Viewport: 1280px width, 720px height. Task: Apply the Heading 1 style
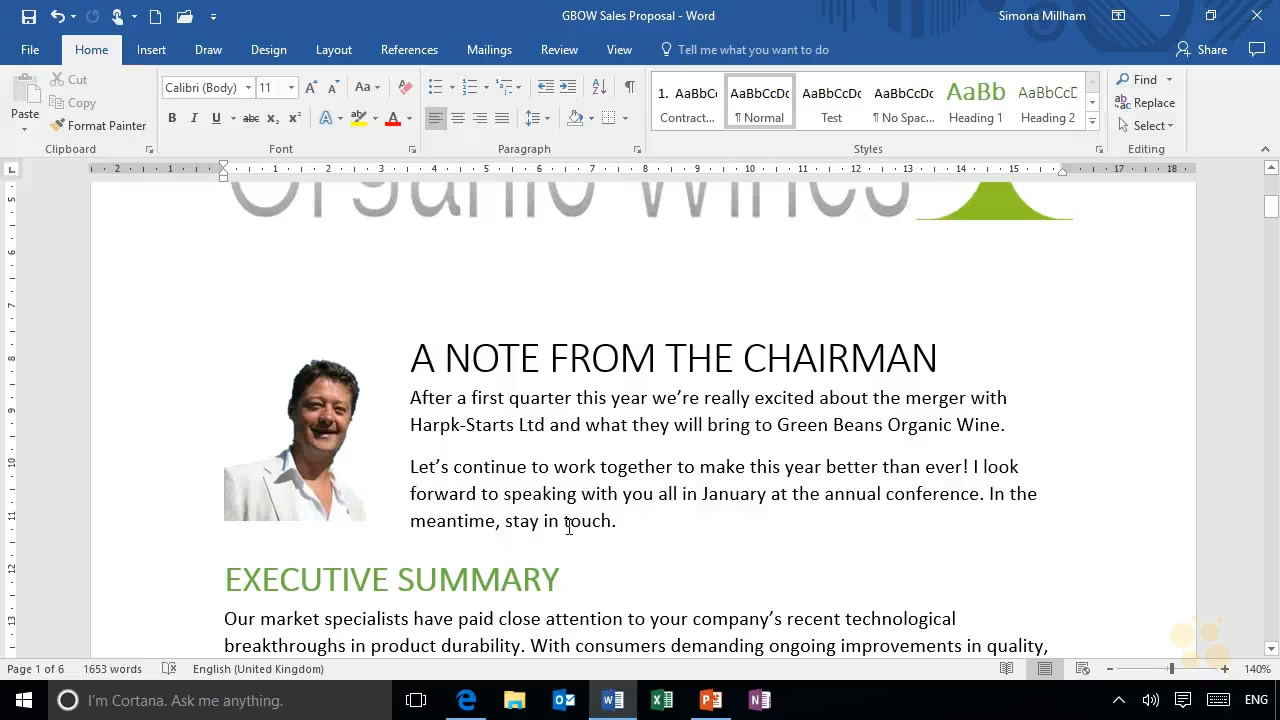975,102
